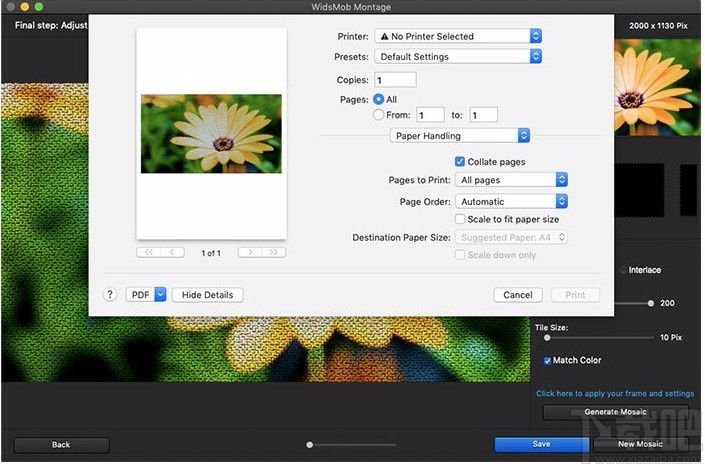Click the New Mosaic button
The image size is (705, 464).
[x=640, y=444]
